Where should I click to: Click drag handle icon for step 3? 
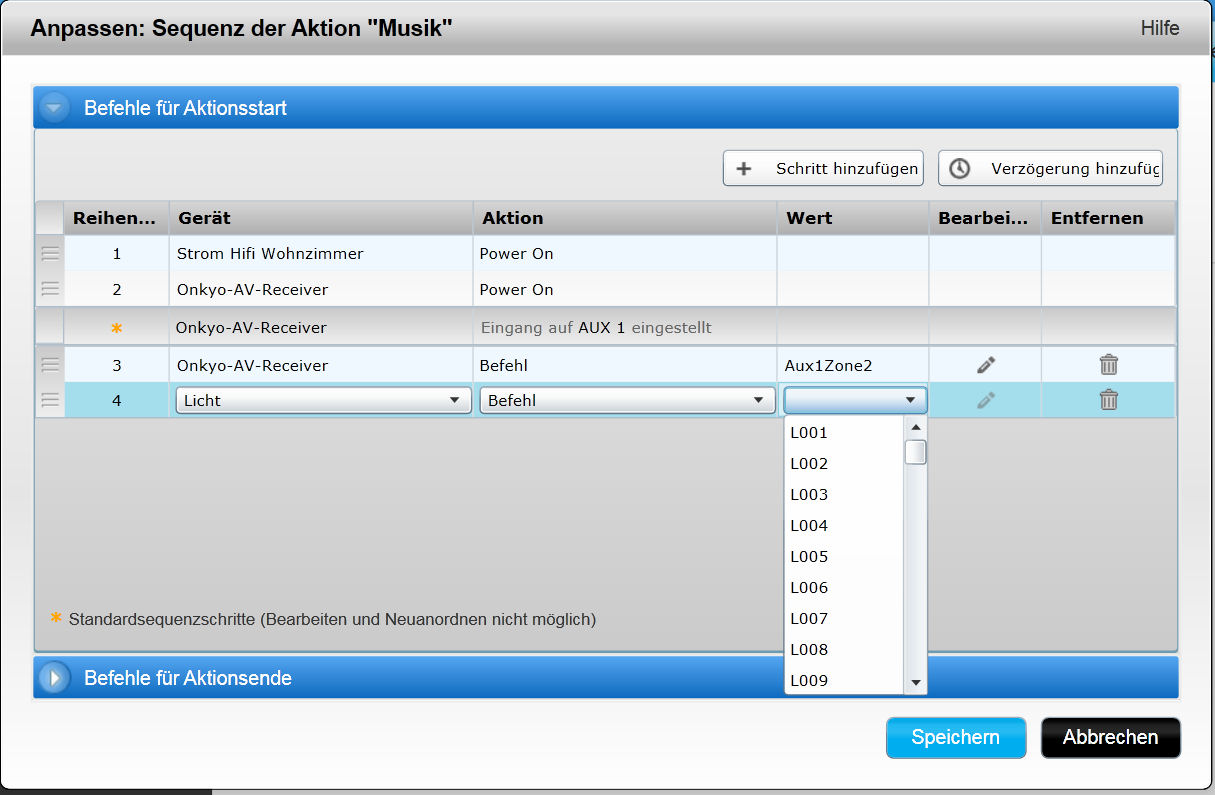(50, 365)
